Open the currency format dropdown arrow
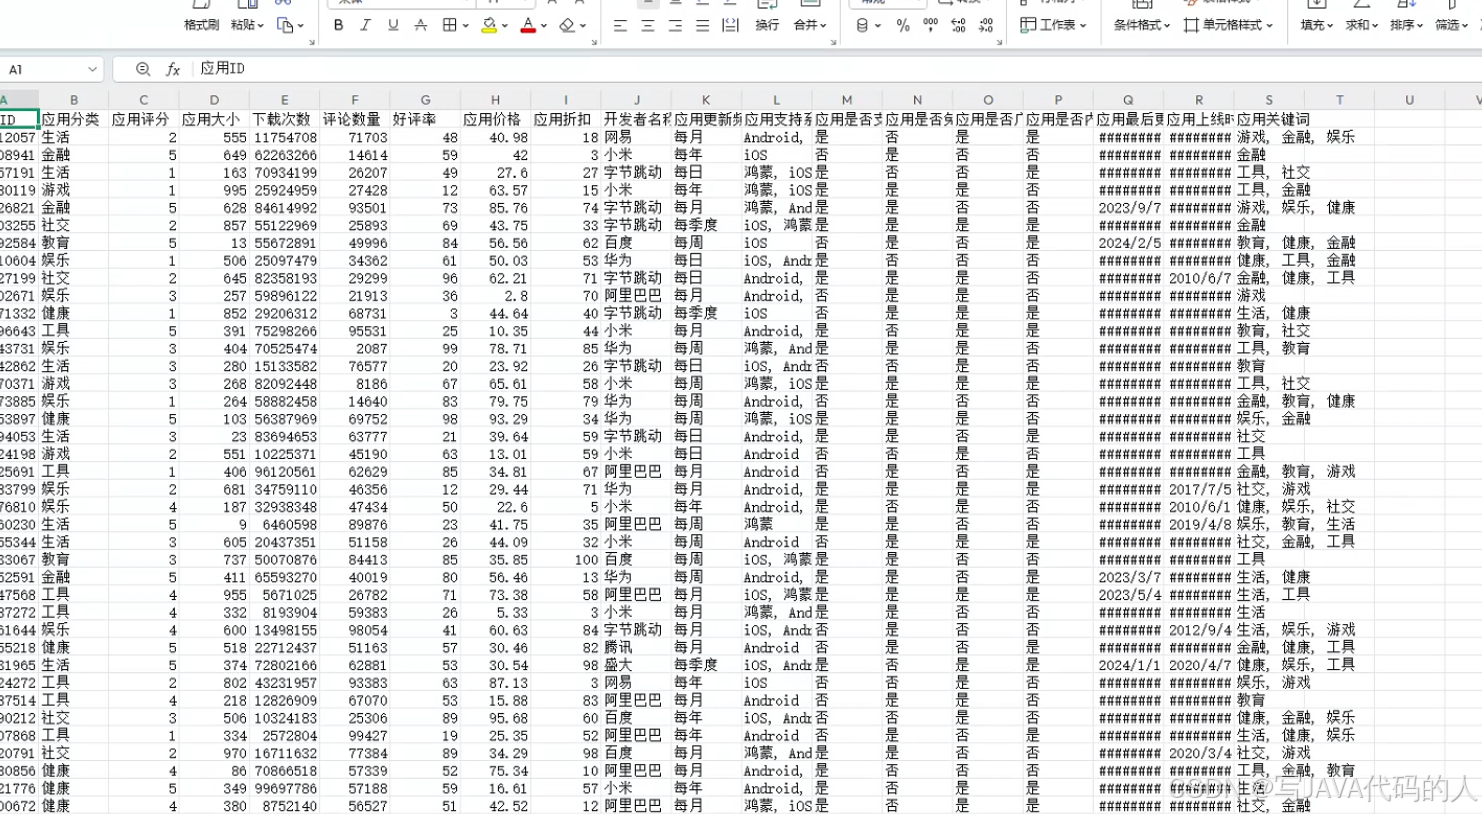This screenshot has width=1482, height=814. click(877, 26)
